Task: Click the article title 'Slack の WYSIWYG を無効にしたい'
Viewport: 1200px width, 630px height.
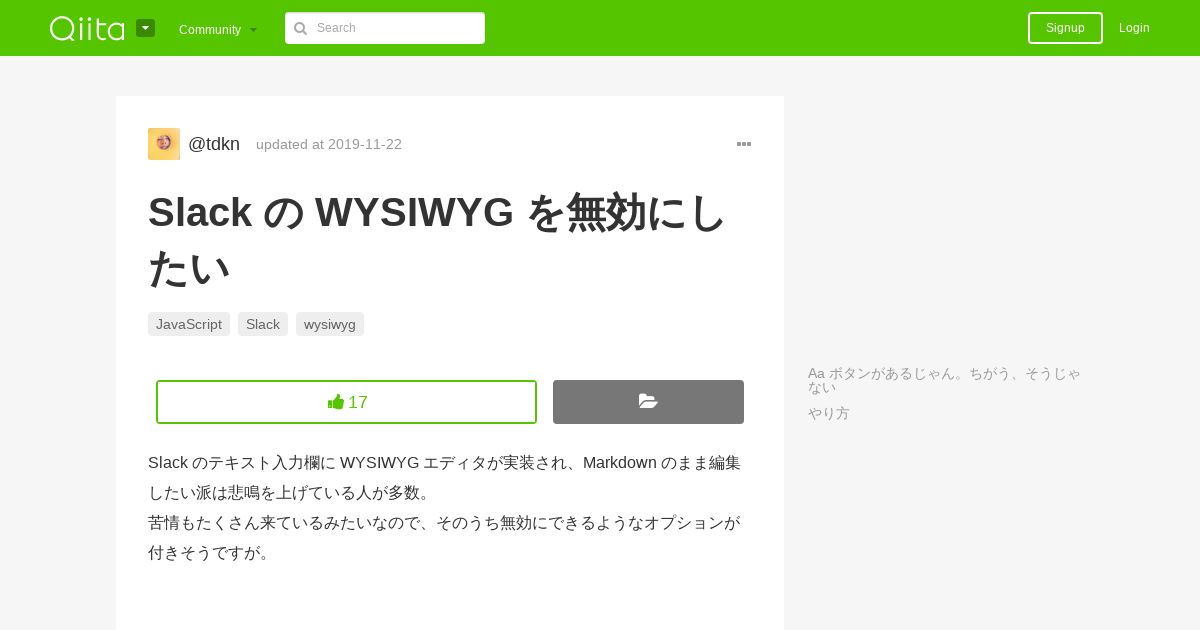Action: click(437, 240)
